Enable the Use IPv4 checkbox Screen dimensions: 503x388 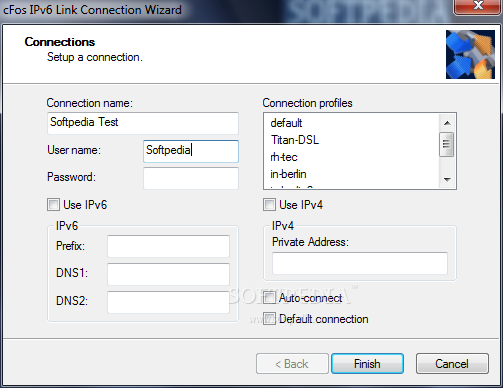(x=269, y=205)
